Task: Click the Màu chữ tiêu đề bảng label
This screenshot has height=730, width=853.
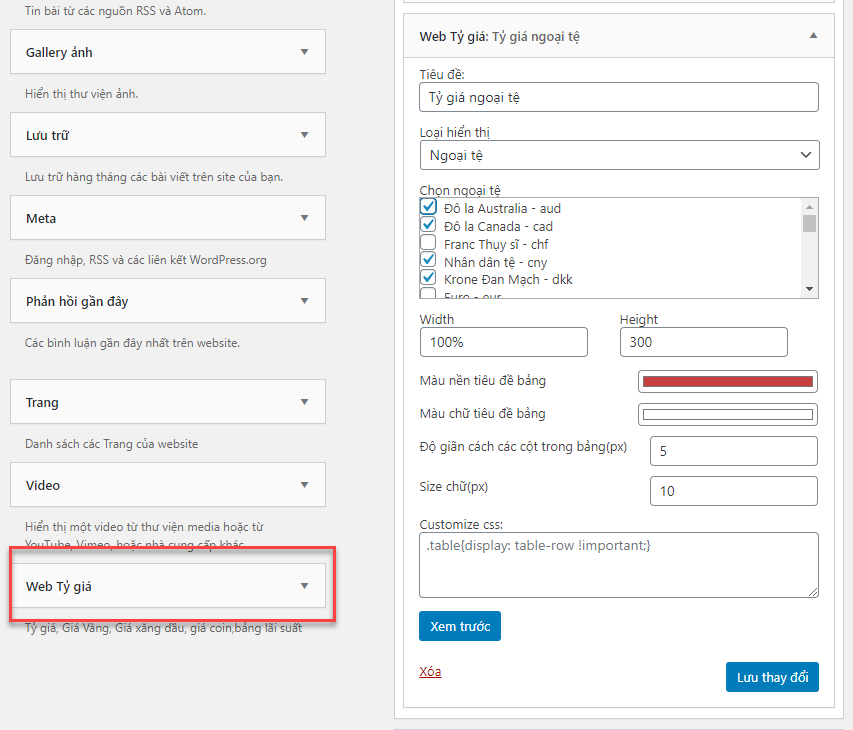Action: (483, 414)
